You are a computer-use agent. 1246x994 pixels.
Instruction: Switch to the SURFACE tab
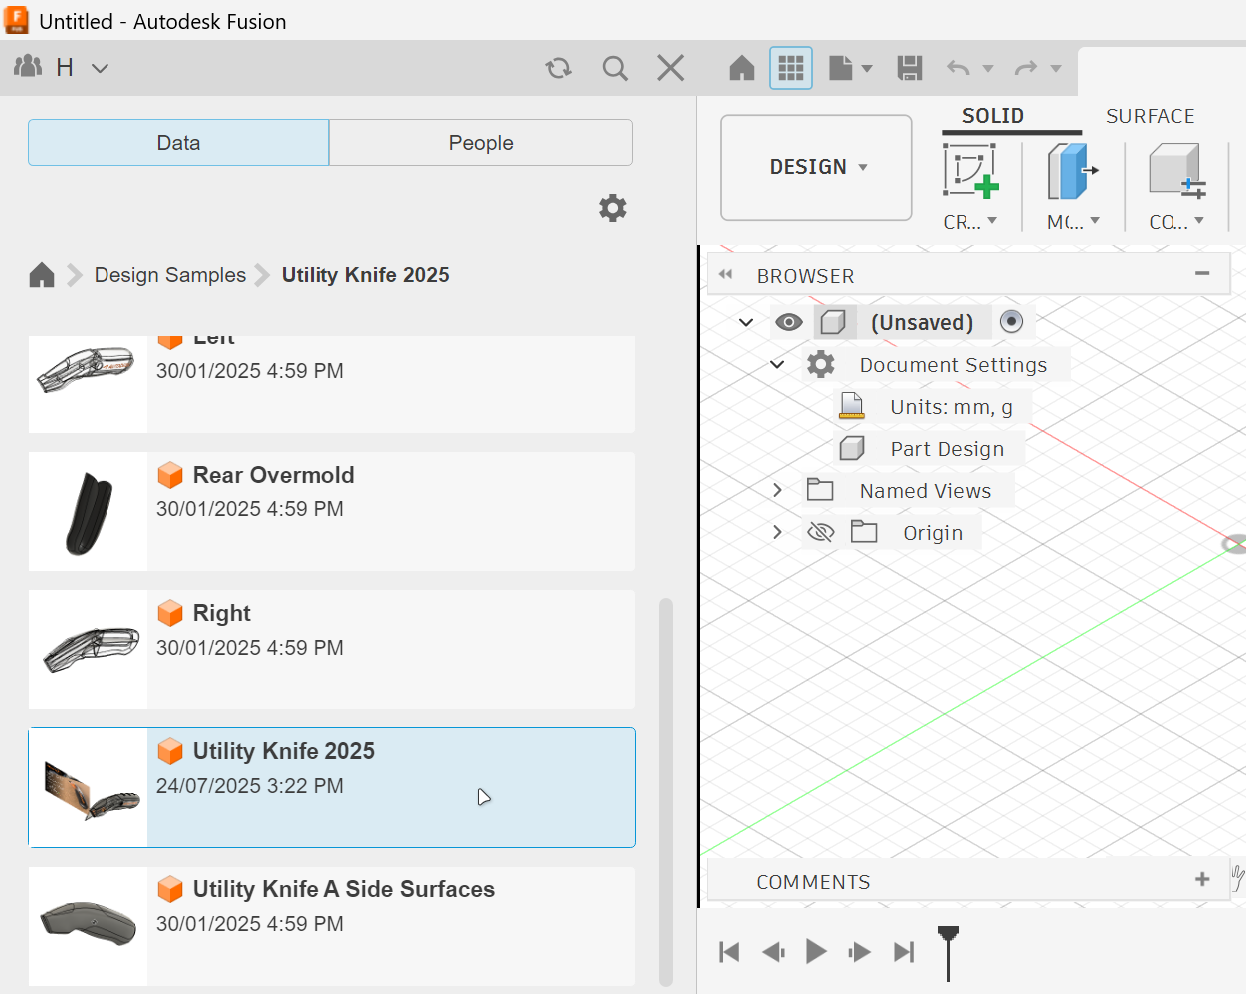pos(1150,116)
